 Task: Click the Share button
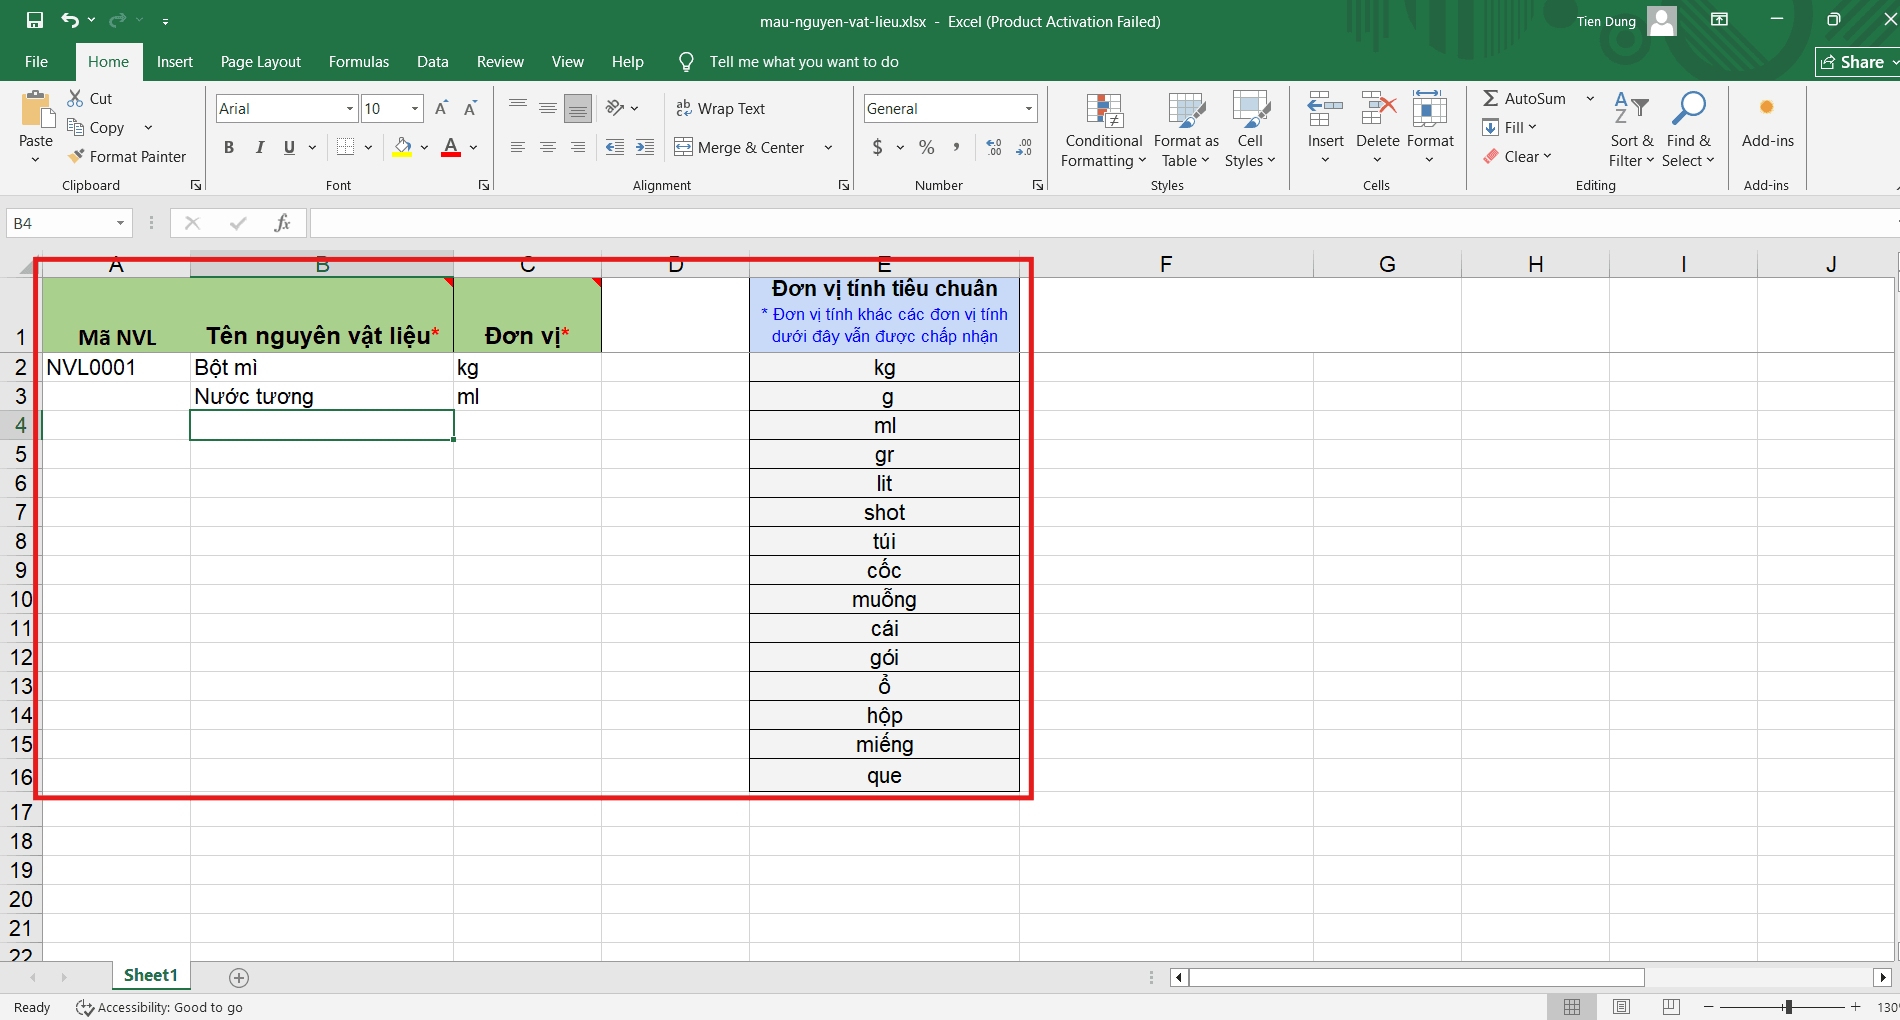point(1856,62)
